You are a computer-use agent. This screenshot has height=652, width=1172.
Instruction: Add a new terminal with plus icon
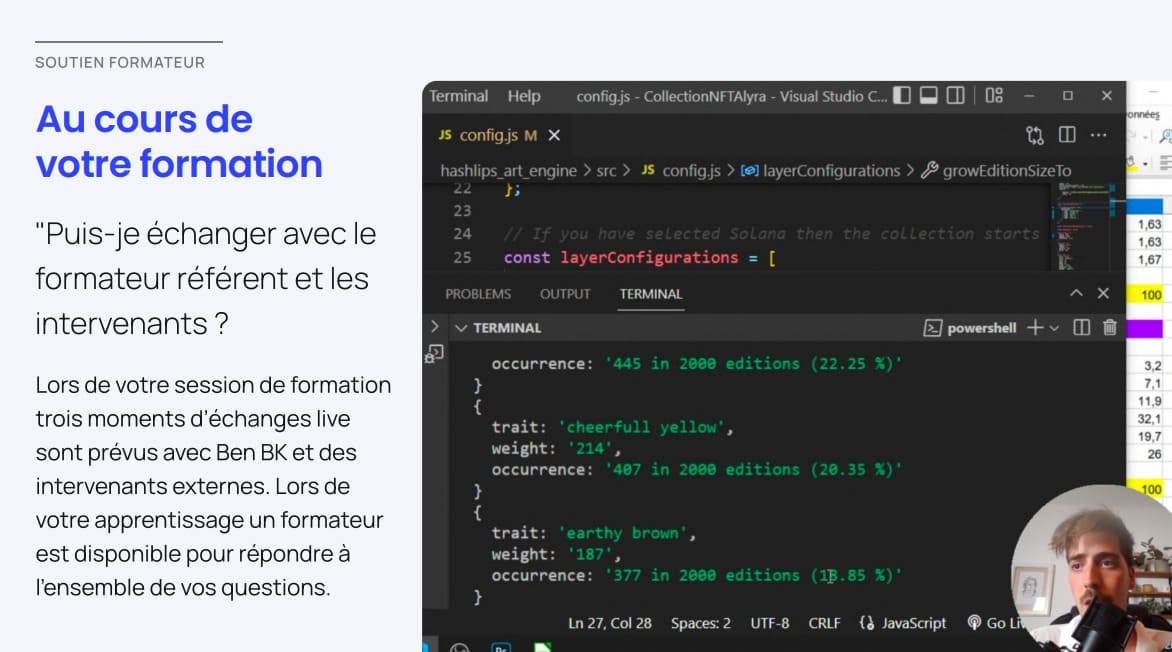tap(1035, 328)
